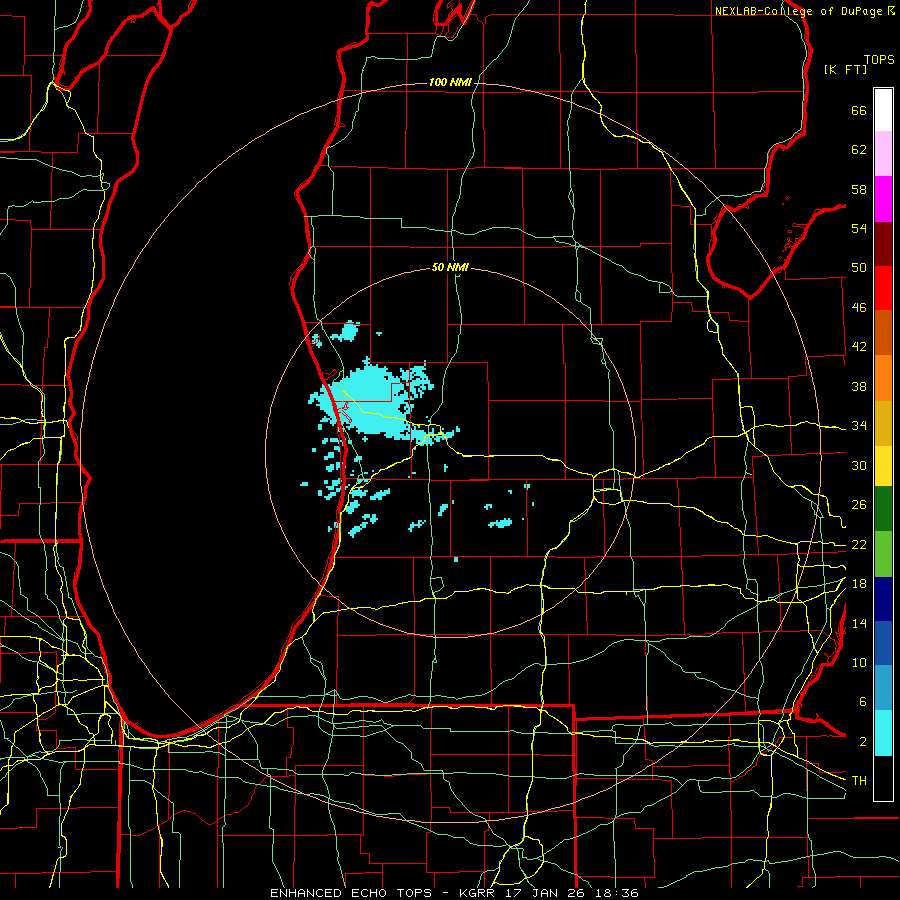Viewport: 900px width, 900px height.
Task: Click the legend value 2
Action: click(862, 742)
